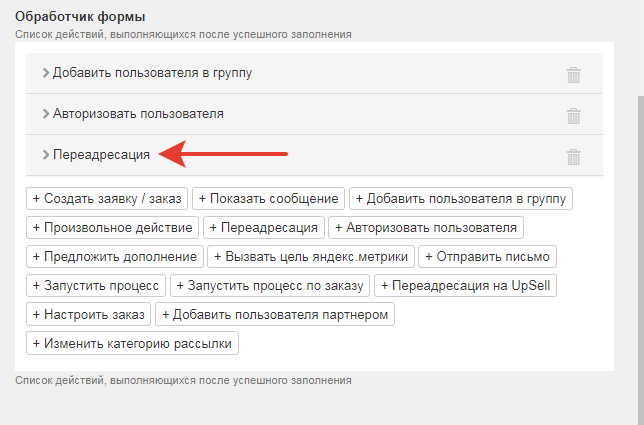Expand the 'Добавить пользователя в группу' row chevron
644x425 pixels.
click(x=46, y=73)
